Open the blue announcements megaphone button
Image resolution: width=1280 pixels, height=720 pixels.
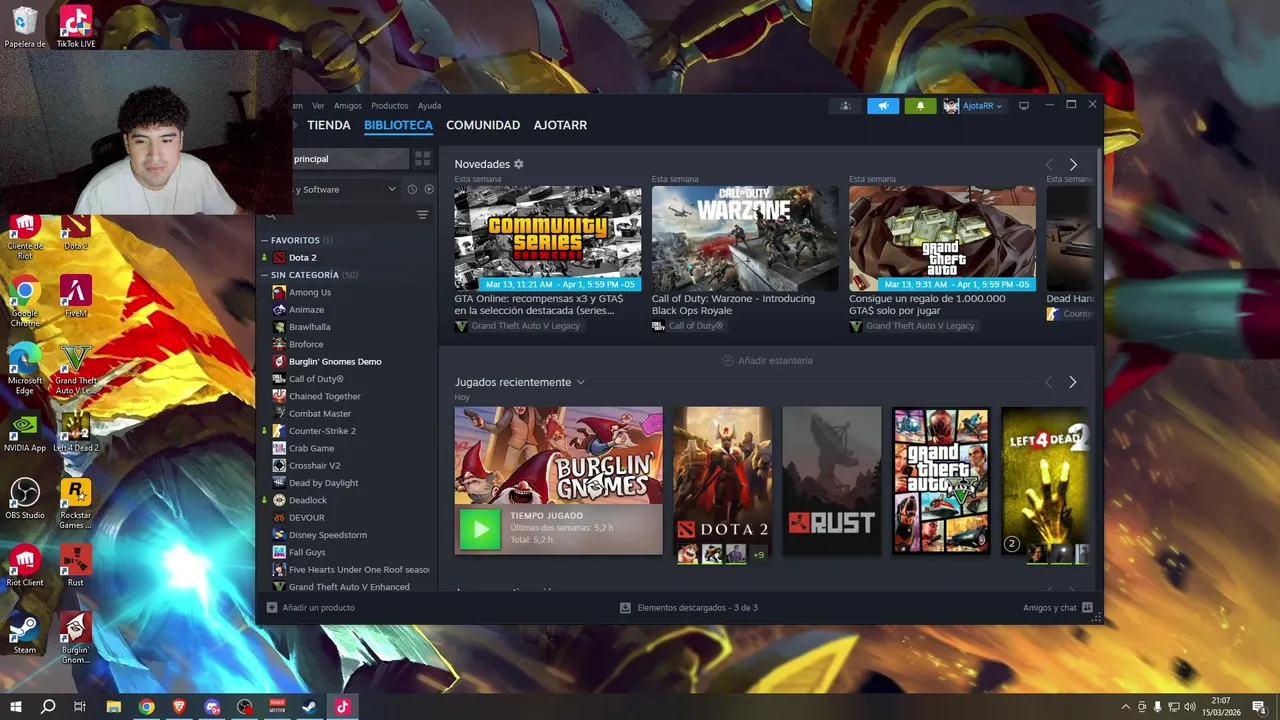[x=883, y=106]
